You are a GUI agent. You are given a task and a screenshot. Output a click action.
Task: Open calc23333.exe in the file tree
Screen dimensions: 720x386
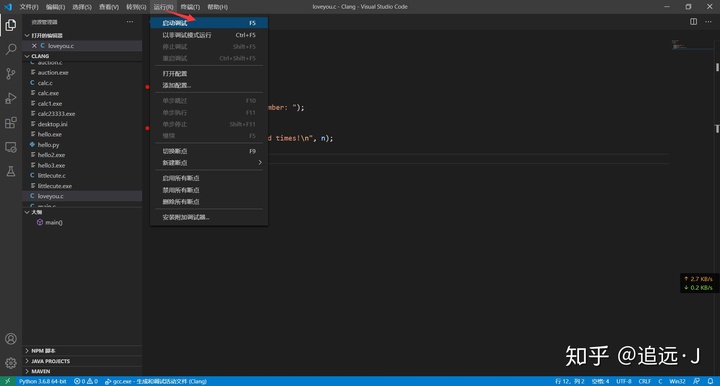point(82,114)
